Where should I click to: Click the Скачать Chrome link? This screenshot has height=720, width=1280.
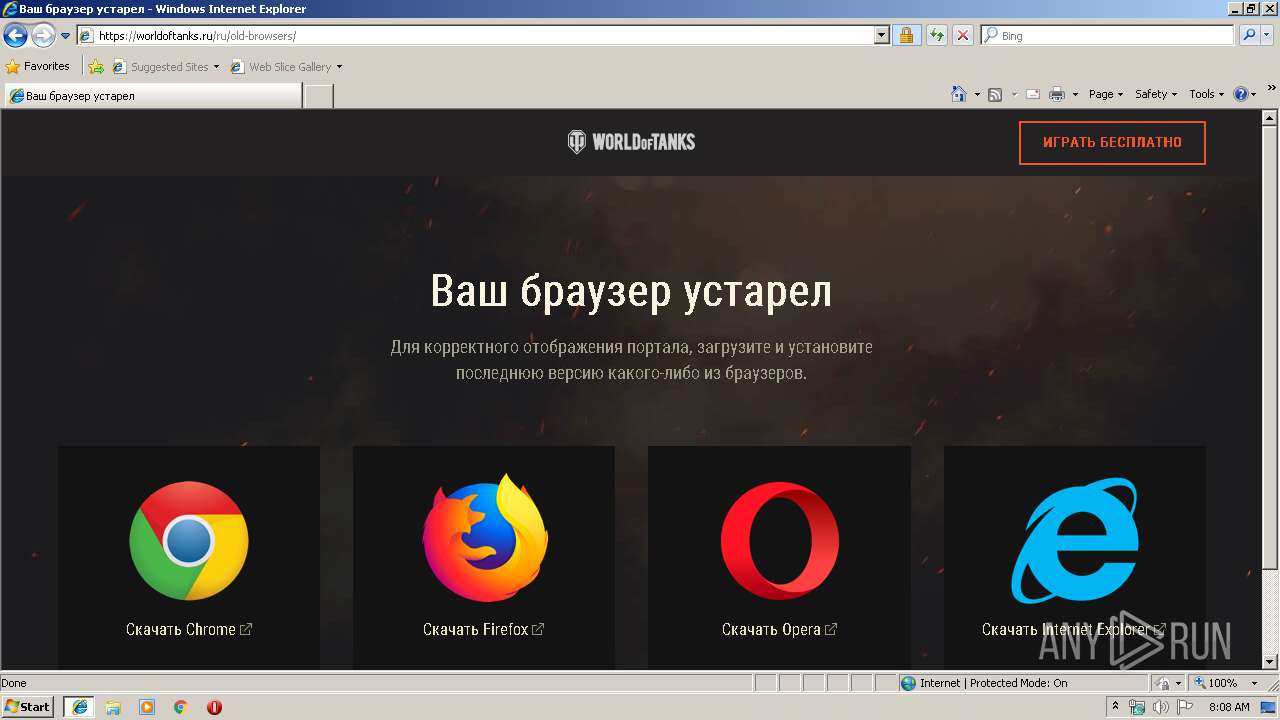(x=189, y=629)
